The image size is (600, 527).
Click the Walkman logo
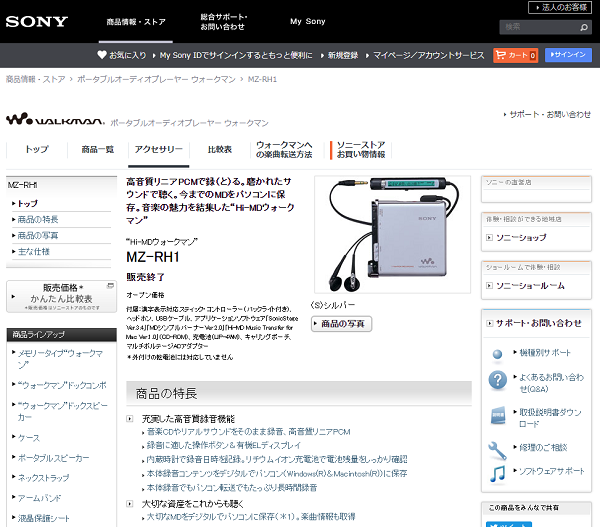click(55, 119)
